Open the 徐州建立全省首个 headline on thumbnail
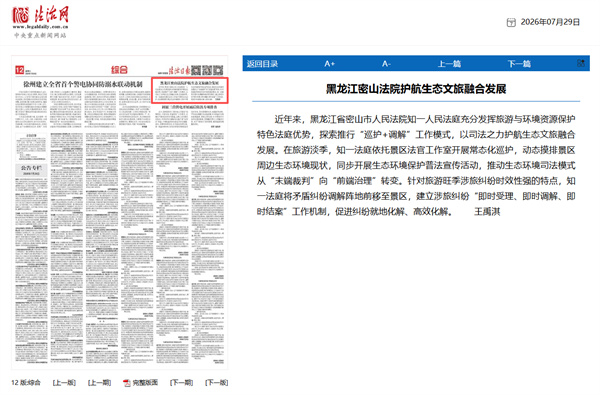This screenshot has width=600, height=395. click(83, 84)
